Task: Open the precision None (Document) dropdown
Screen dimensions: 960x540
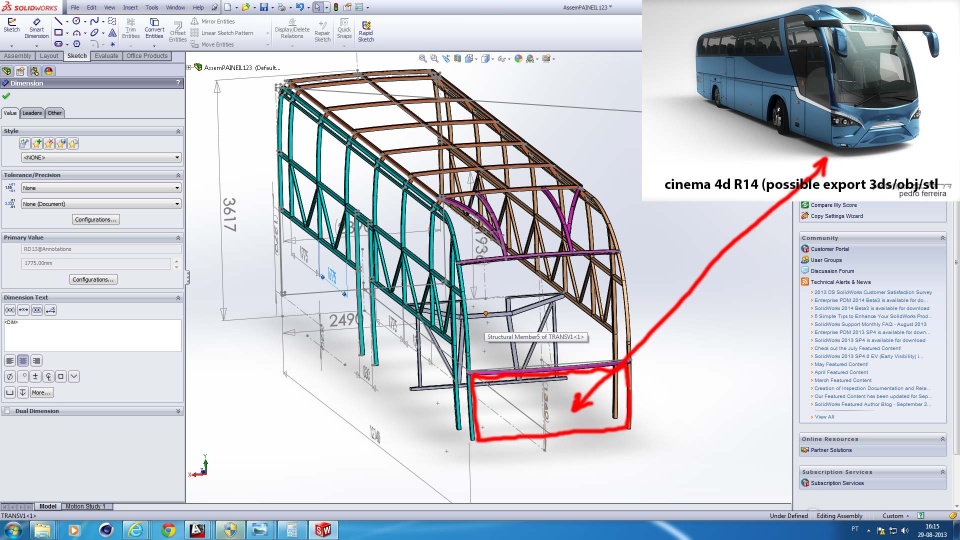Action: 101,204
